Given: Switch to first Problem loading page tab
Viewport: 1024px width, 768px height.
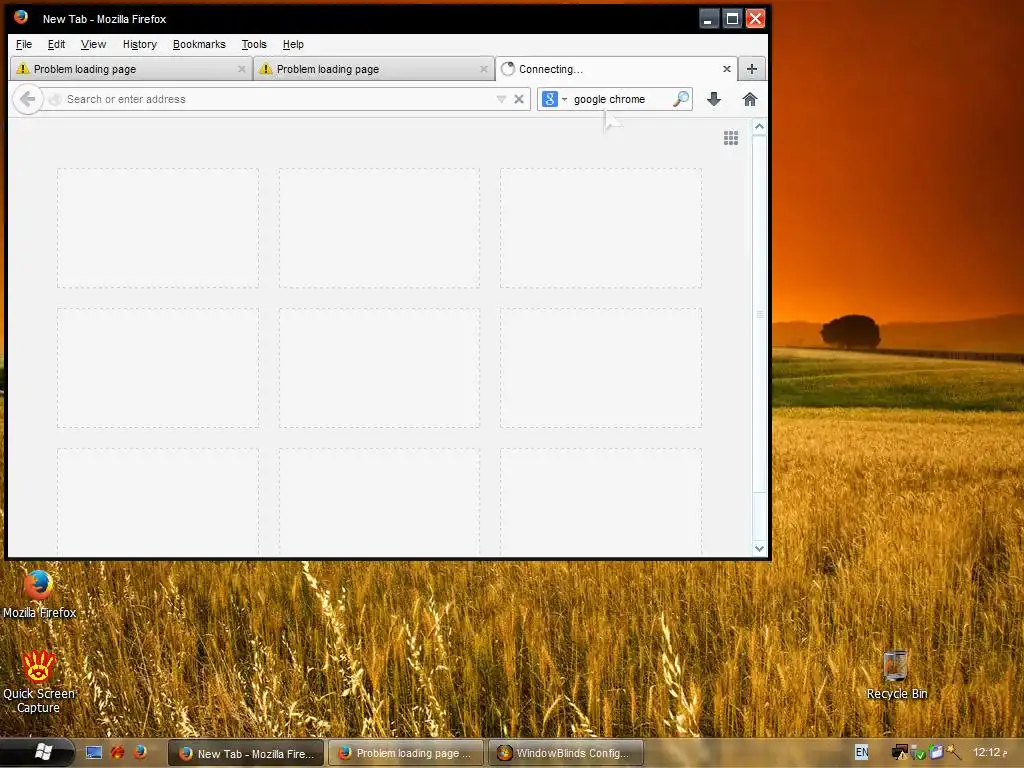Looking at the screenshot, I should point(131,69).
